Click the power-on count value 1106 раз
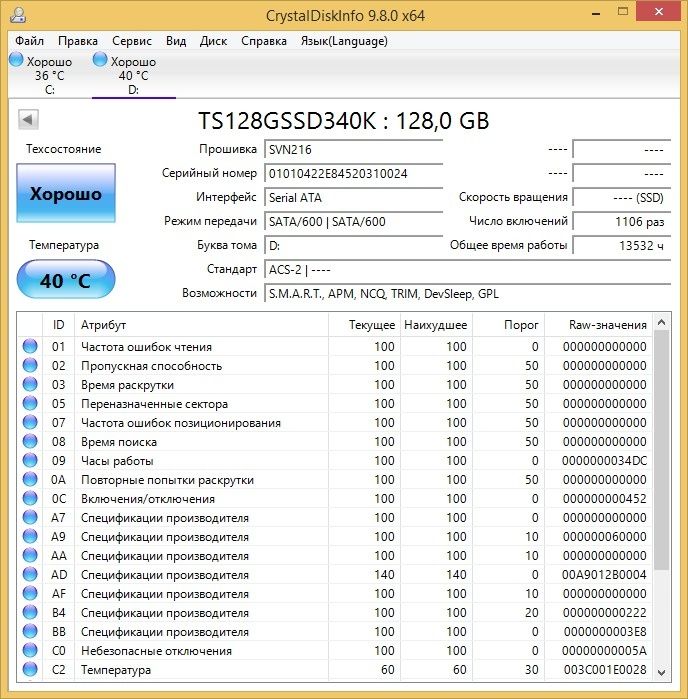Viewport: 688px width, 699px height. pyautogui.click(x=622, y=222)
